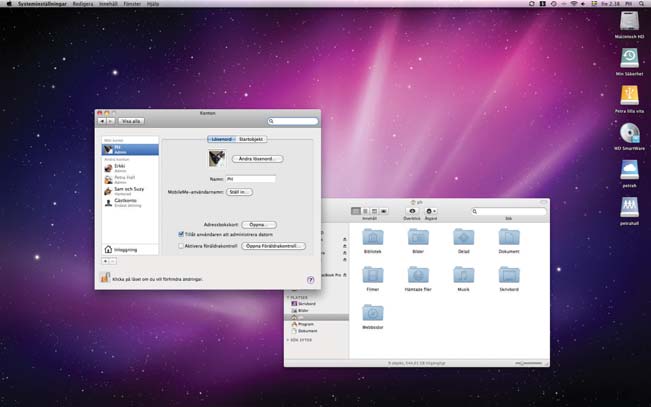Screen dimensions: 651x407
Task: Open the Systeminställningar menu
Action: (42, 3)
